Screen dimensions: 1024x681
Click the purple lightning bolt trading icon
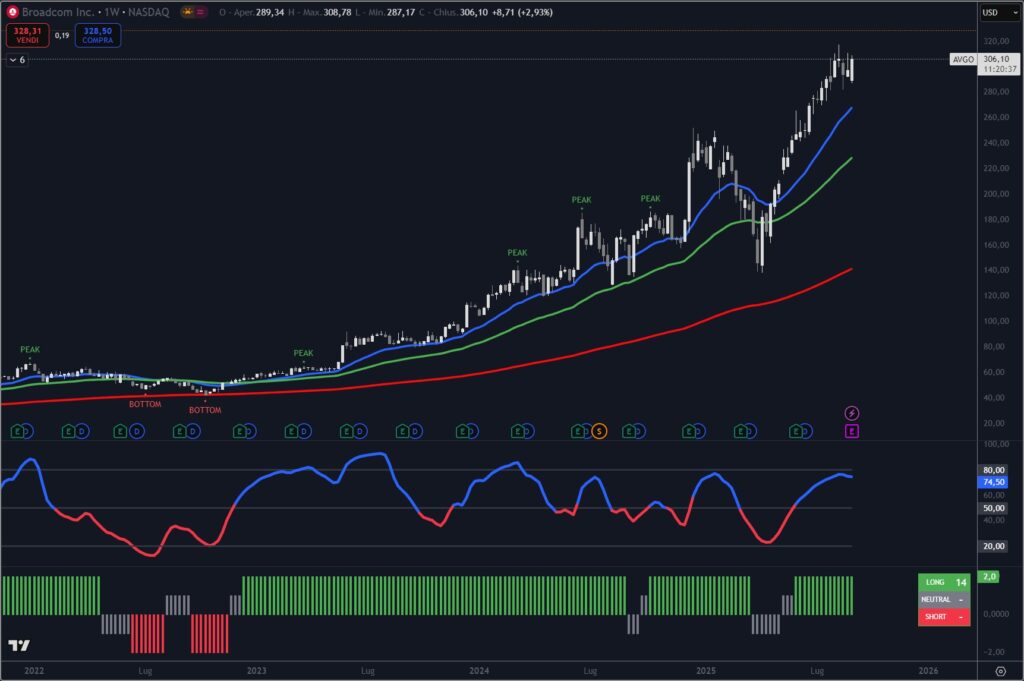852,413
